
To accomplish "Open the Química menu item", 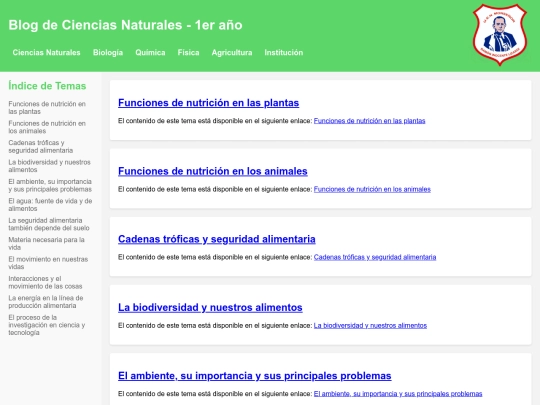I will click(150, 52).
